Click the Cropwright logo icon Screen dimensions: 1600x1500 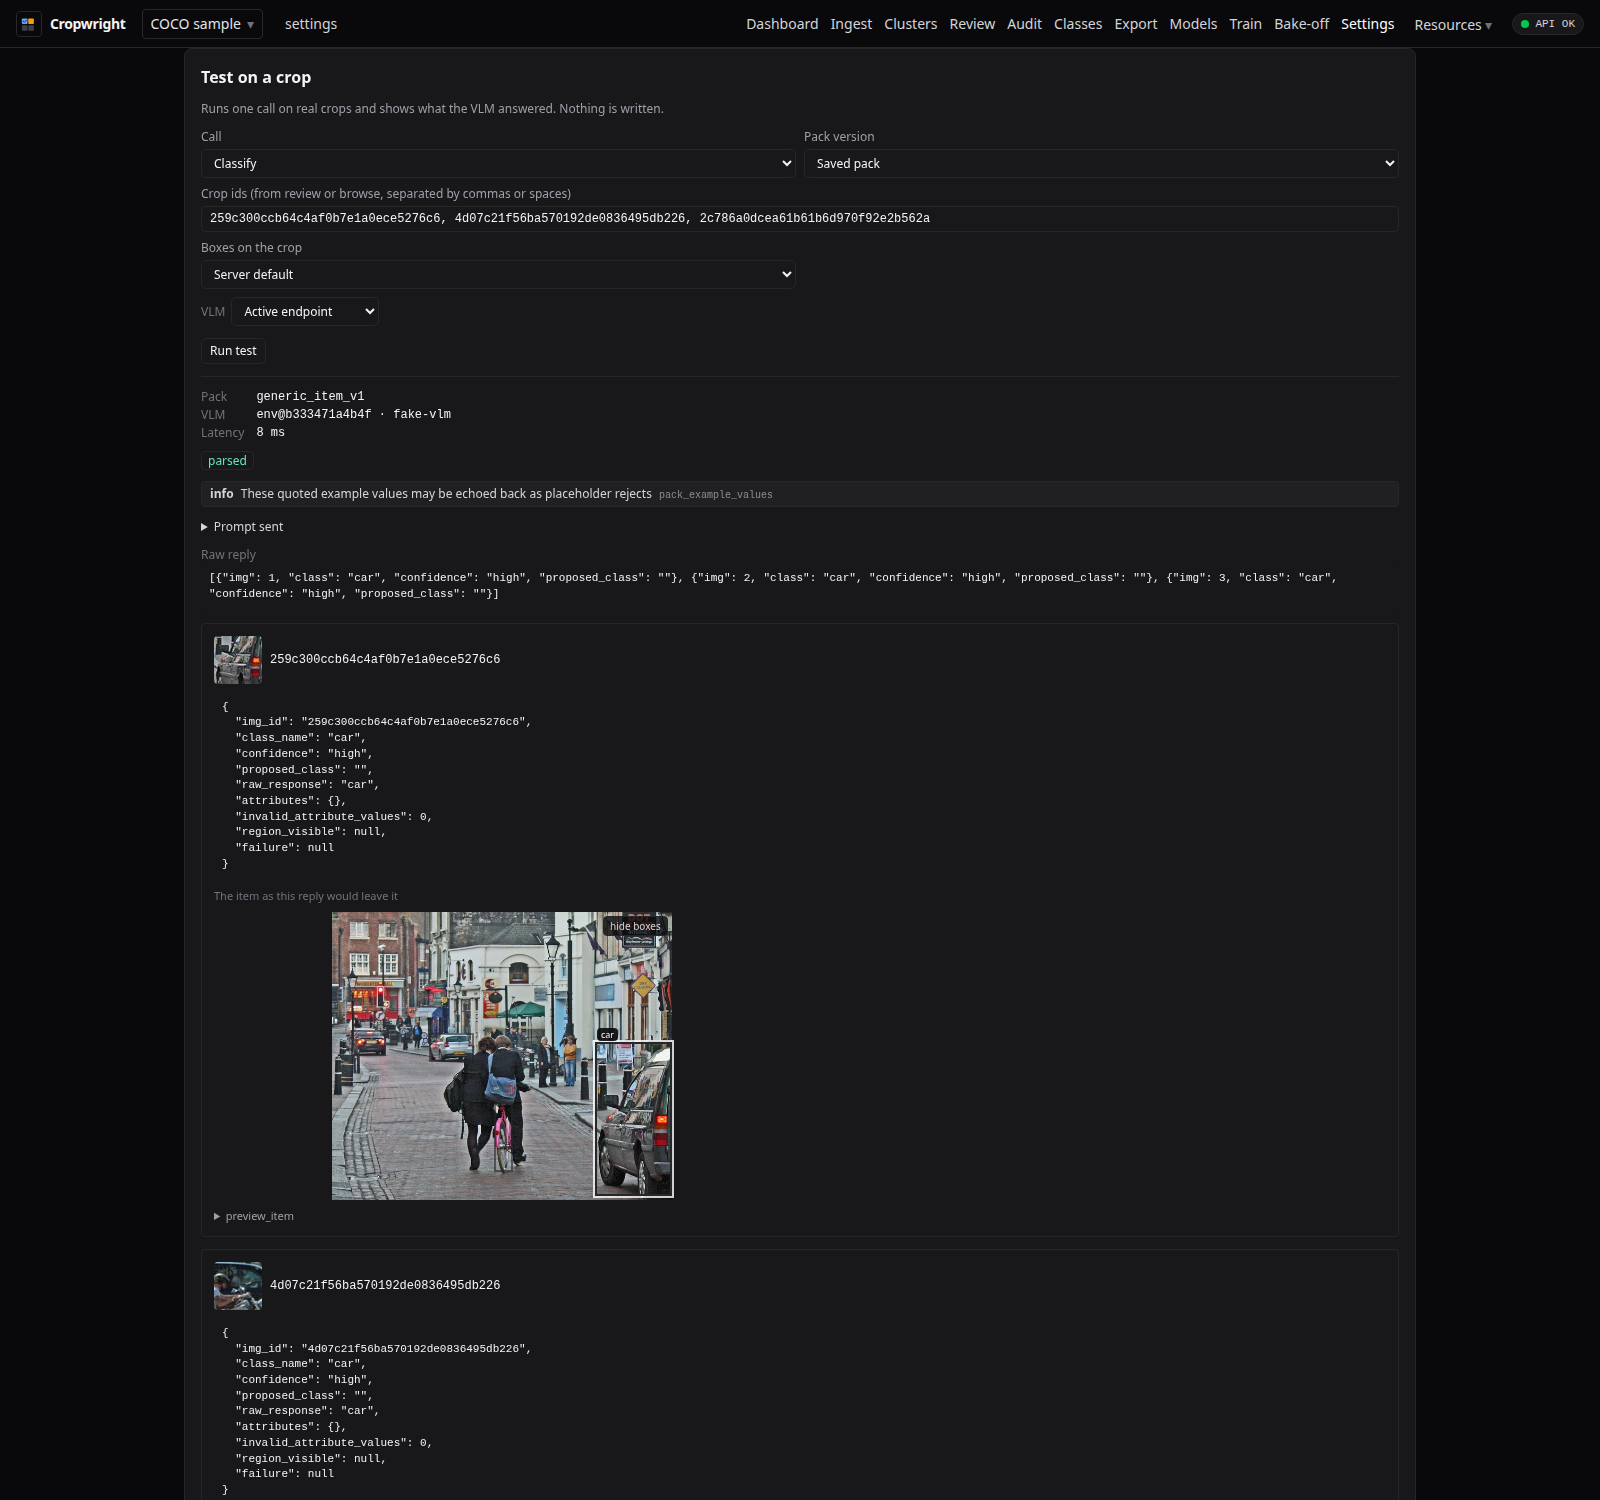tap(28, 24)
